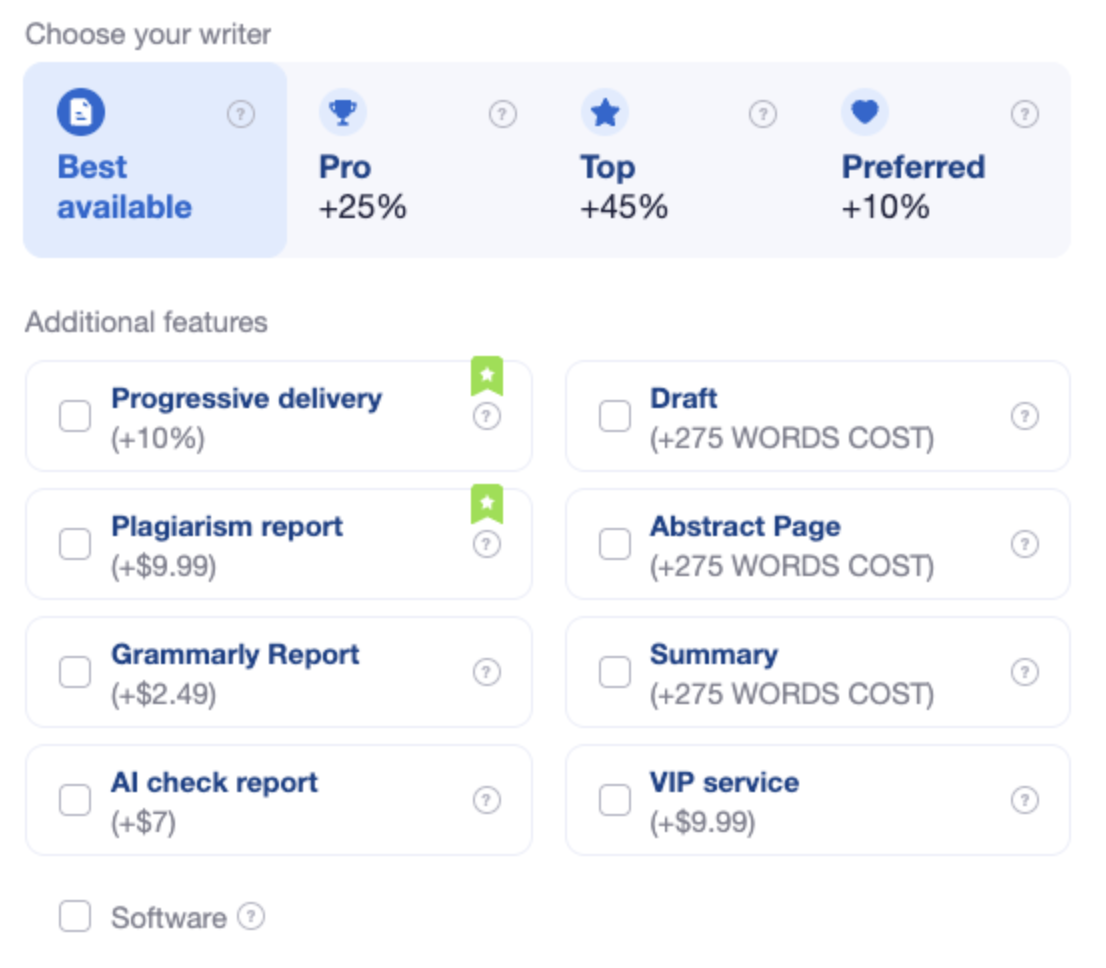1106x968 pixels.
Task: Open help tooltip for Plagiarism report
Action: (486, 544)
